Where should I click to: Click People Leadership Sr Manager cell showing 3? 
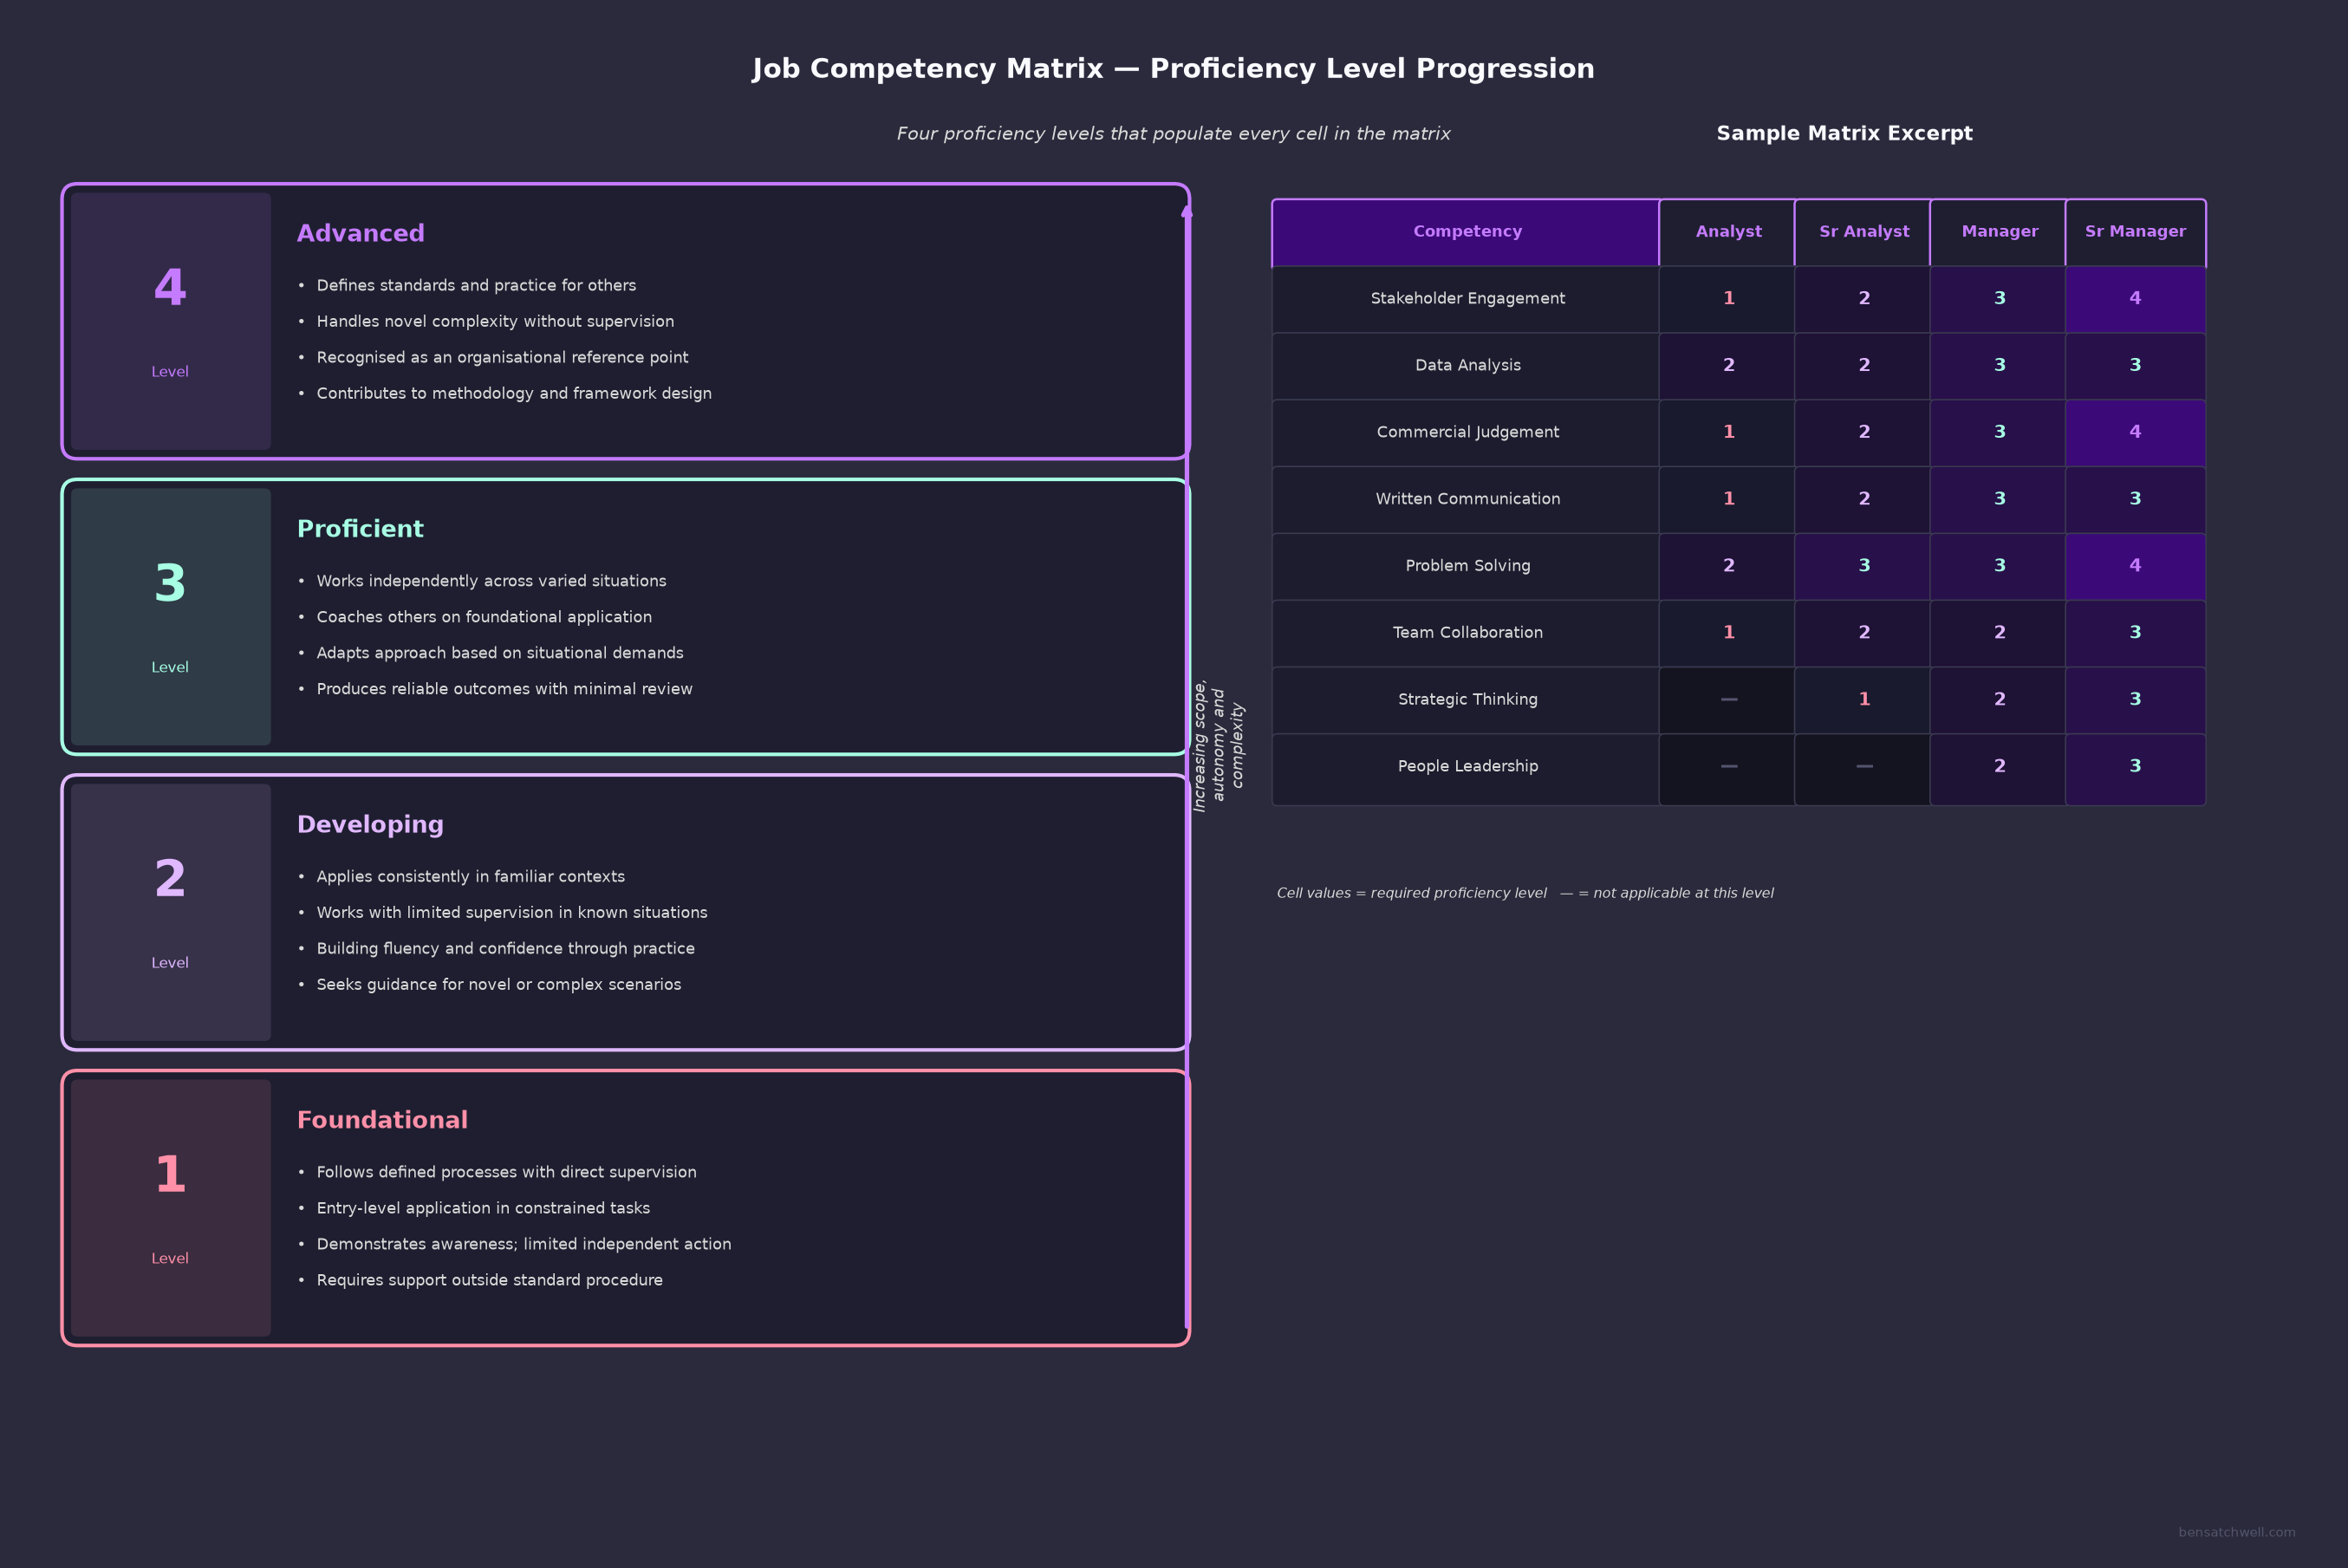pos(2135,769)
